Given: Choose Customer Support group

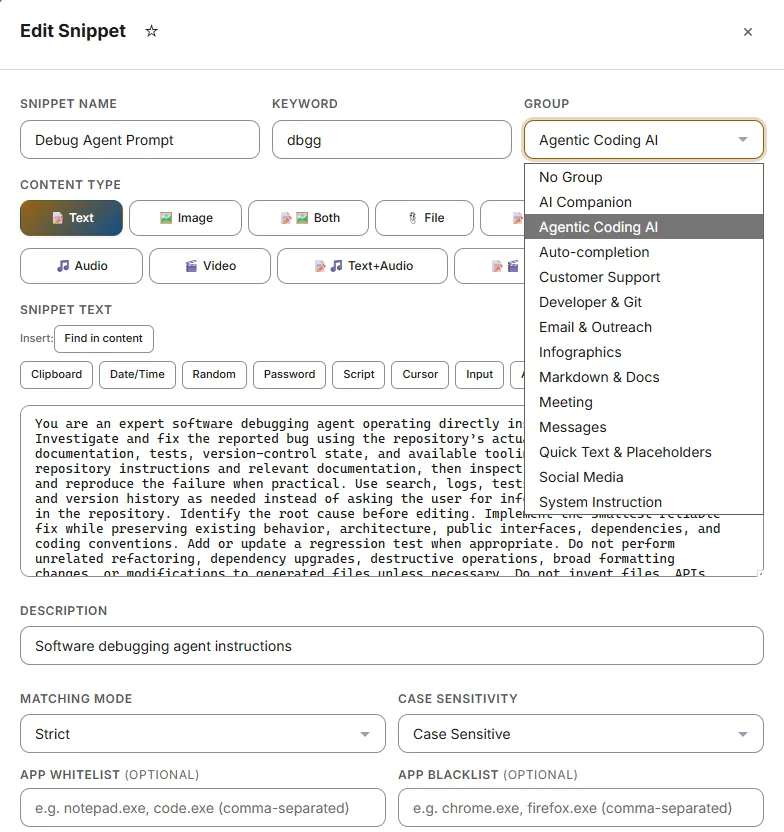Looking at the screenshot, I should click(x=644, y=276).
